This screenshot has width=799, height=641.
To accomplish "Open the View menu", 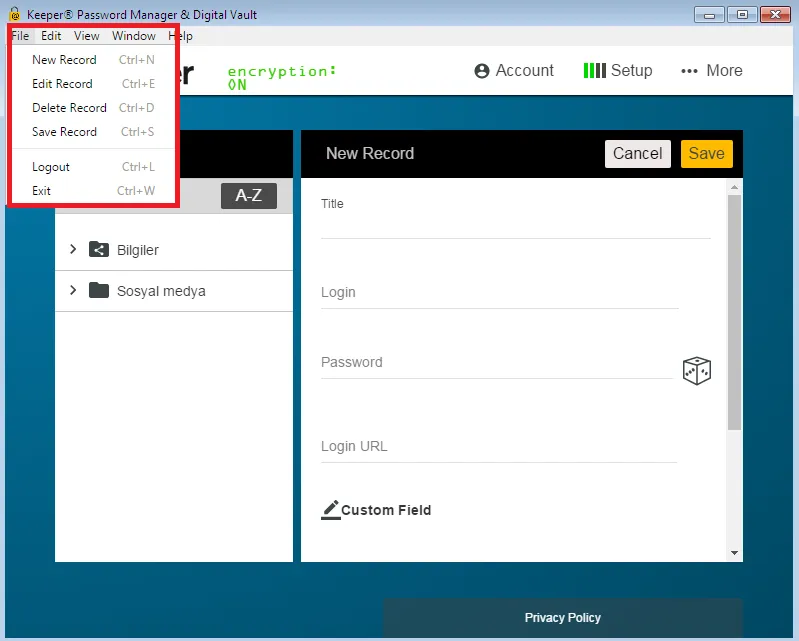I will click(x=87, y=36).
